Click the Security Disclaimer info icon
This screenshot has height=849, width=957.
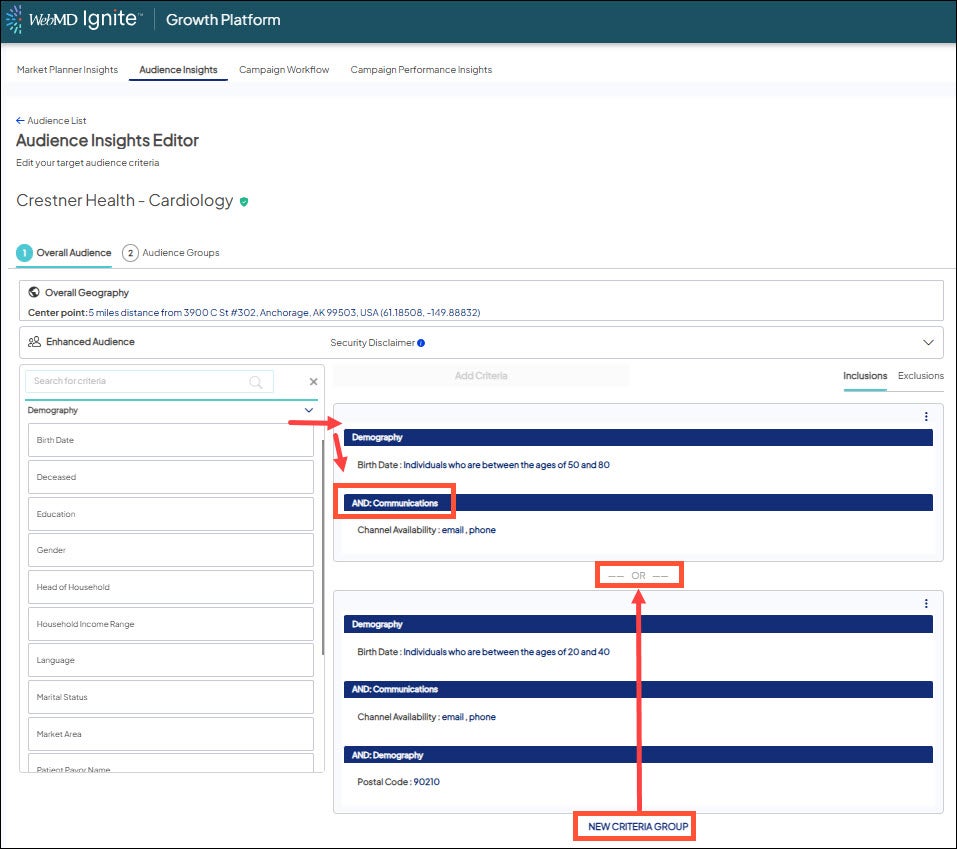click(x=421, y=343)
